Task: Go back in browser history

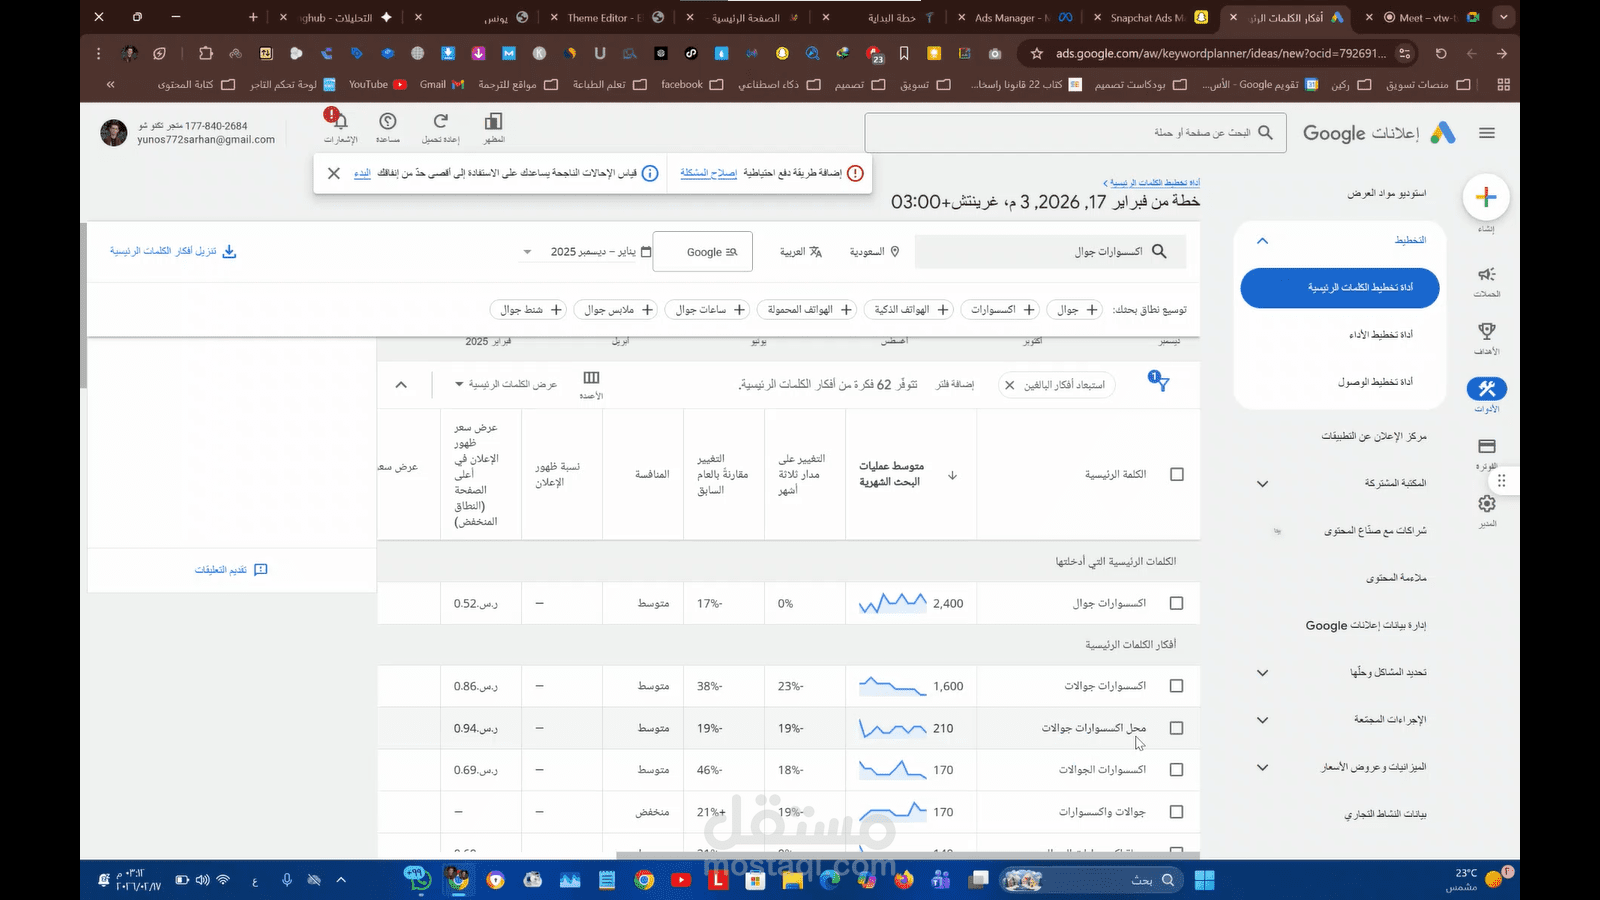Action: tap(1502, 54)
